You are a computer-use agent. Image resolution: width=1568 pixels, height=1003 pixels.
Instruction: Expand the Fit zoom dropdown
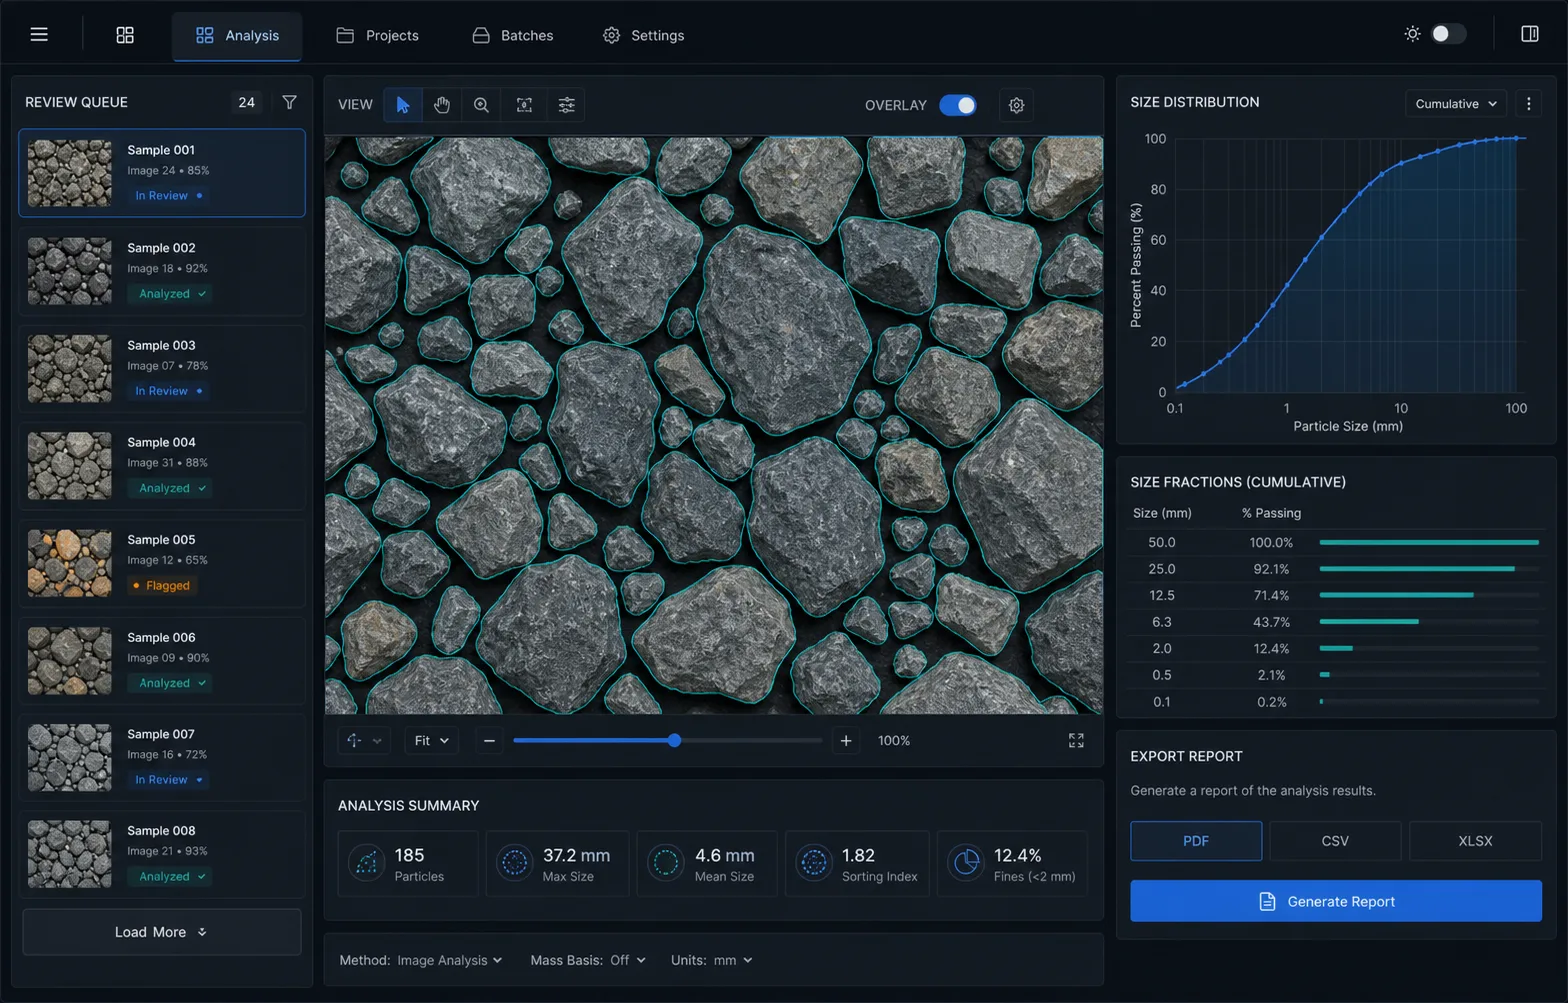431,741
